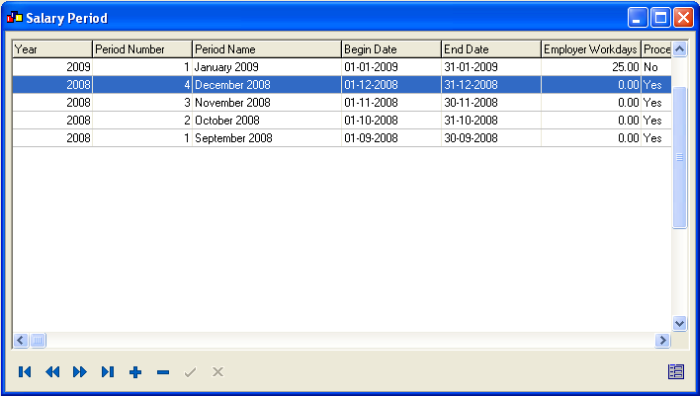
Task: Select the January 2009 period name
Action: (x=226, y=67)
